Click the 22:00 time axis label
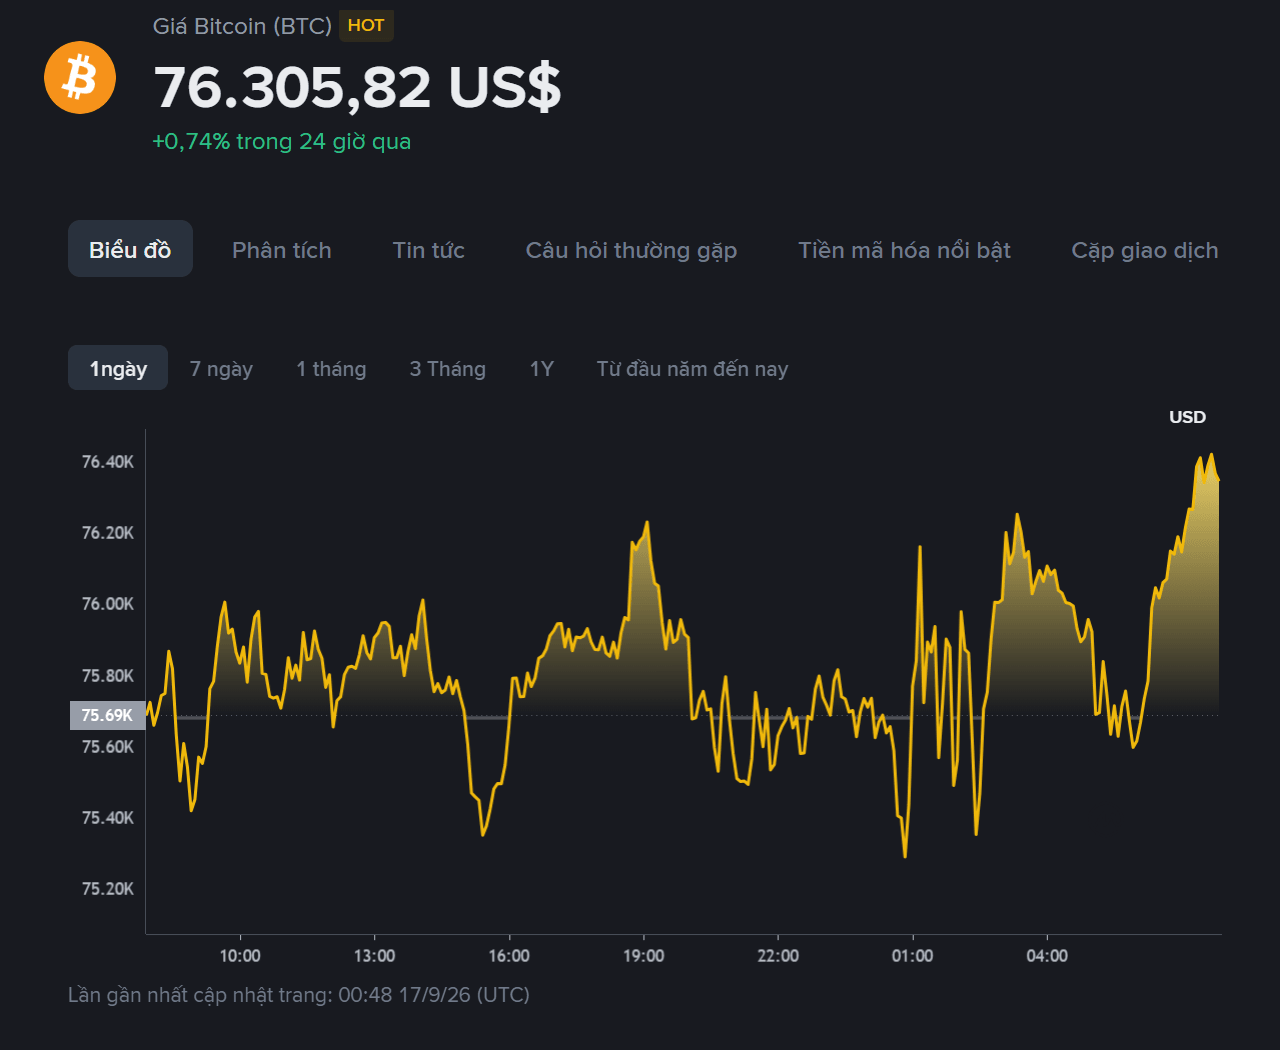This screenshot has height=1050, width=1280. pos(778,955)
